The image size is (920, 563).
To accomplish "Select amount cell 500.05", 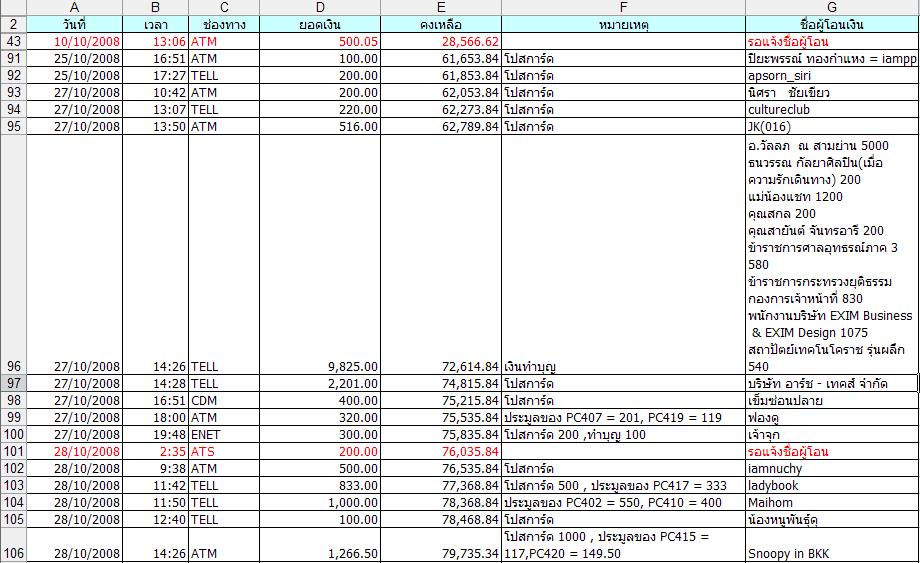I will coord(320,42).
